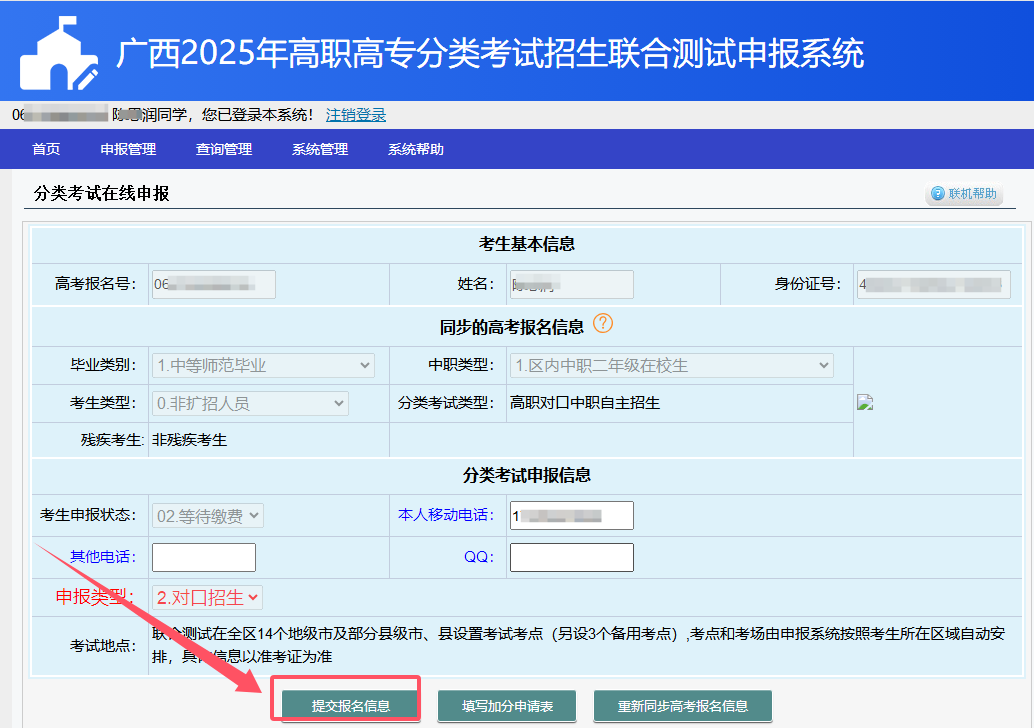Click the broken candidate photo image

click(865, 402)
